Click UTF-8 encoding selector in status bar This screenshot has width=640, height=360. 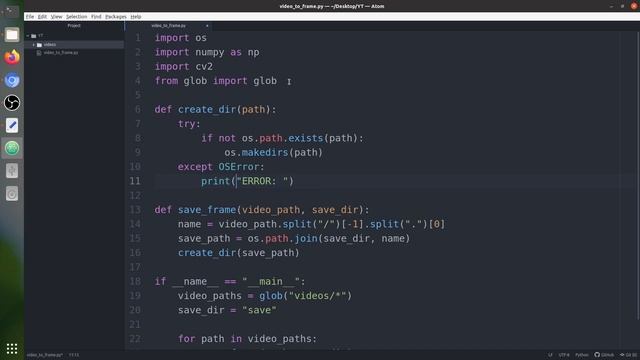click(x=564, y=355)
